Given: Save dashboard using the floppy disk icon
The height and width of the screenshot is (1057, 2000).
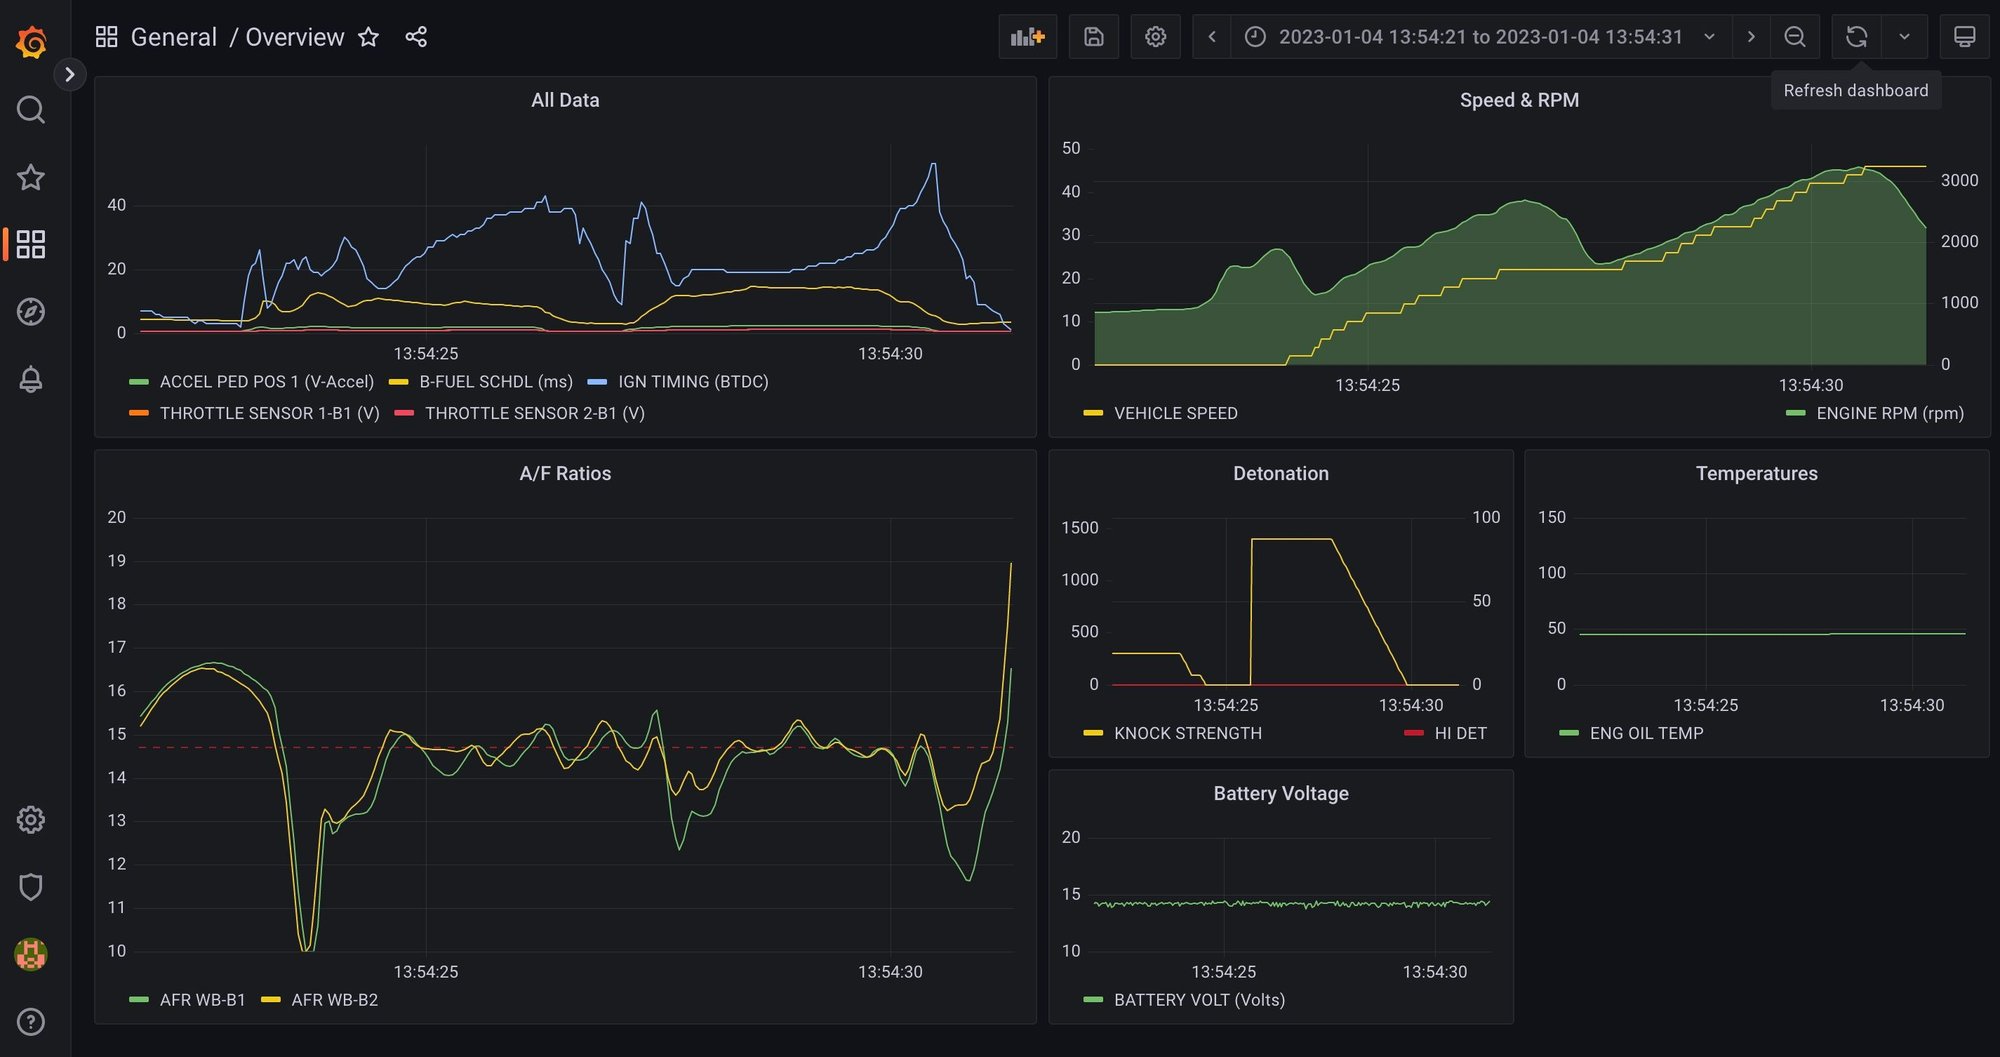Looking at the screenshot, I should pos(1093,37).
